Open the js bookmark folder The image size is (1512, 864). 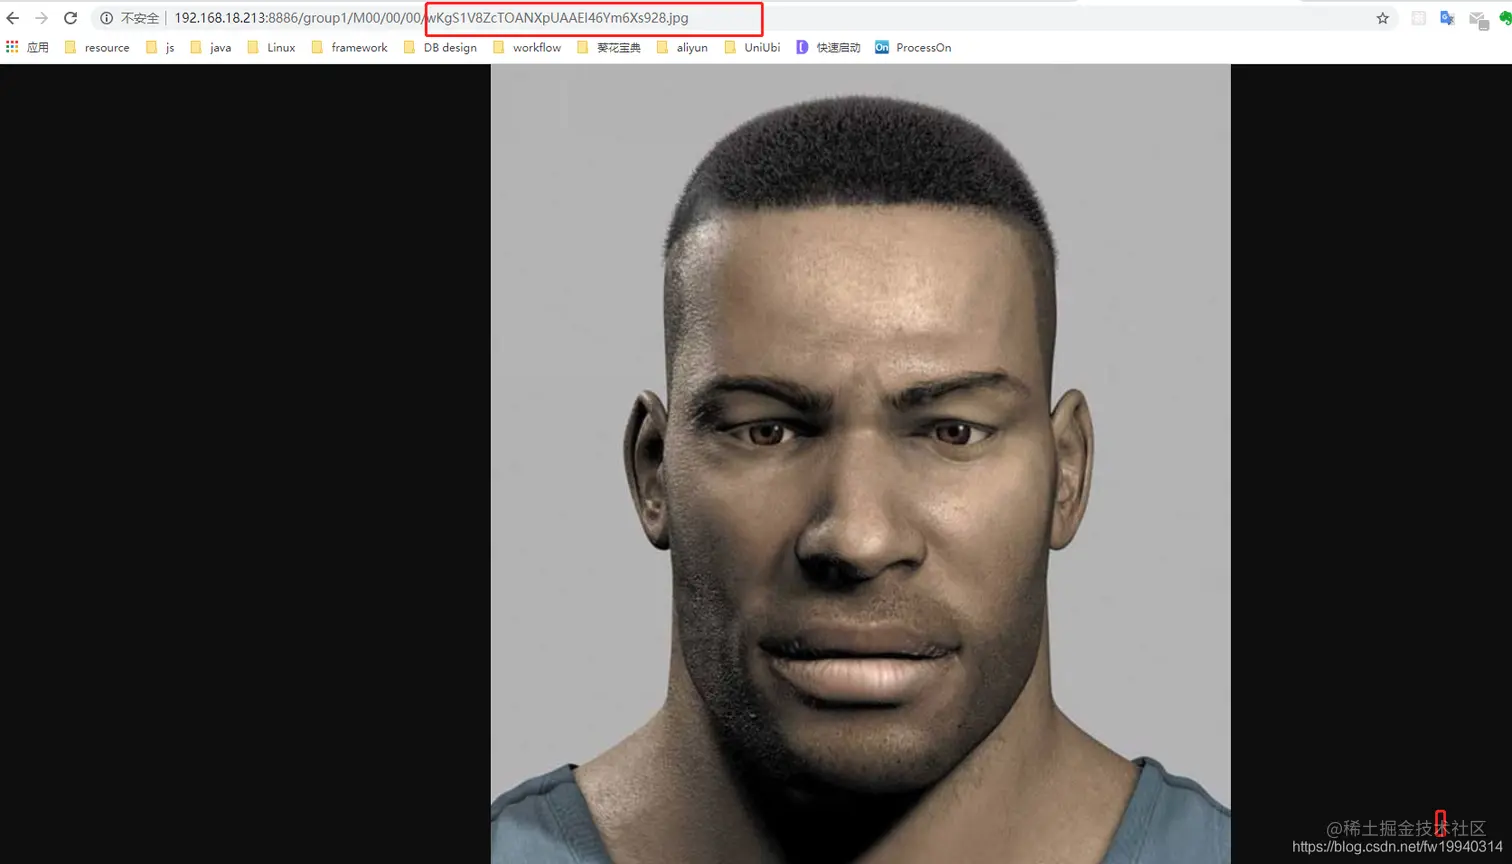(160, 47)
